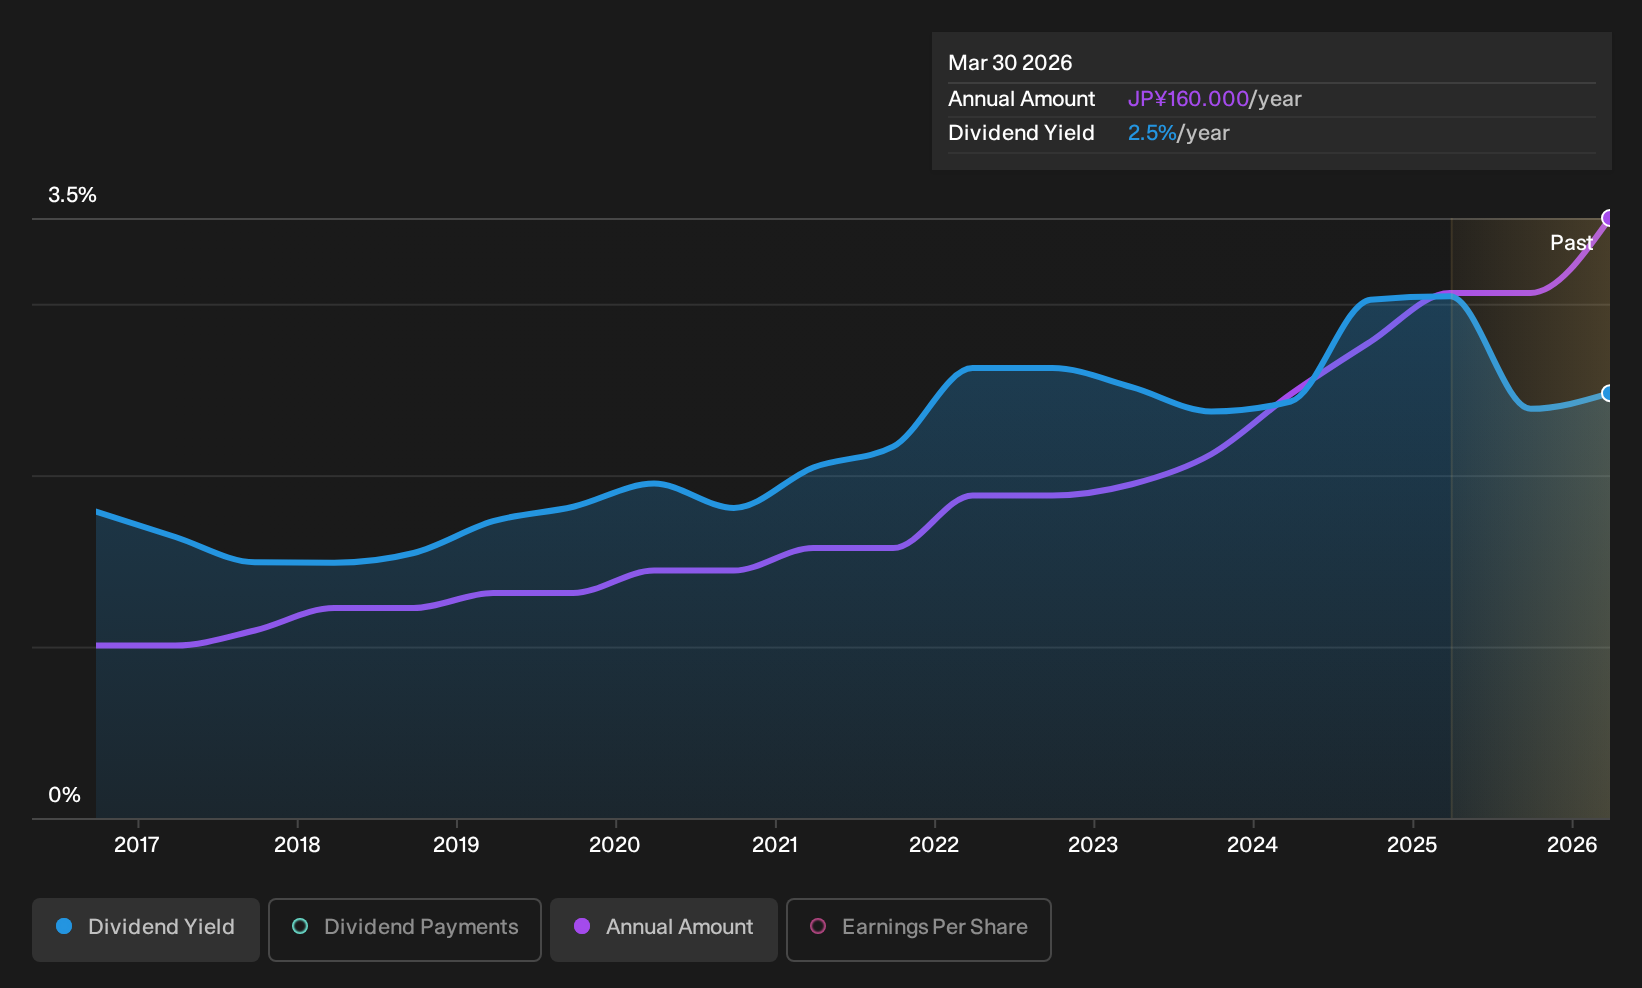Select the 2023 x-axis label

coord(1093,845)
